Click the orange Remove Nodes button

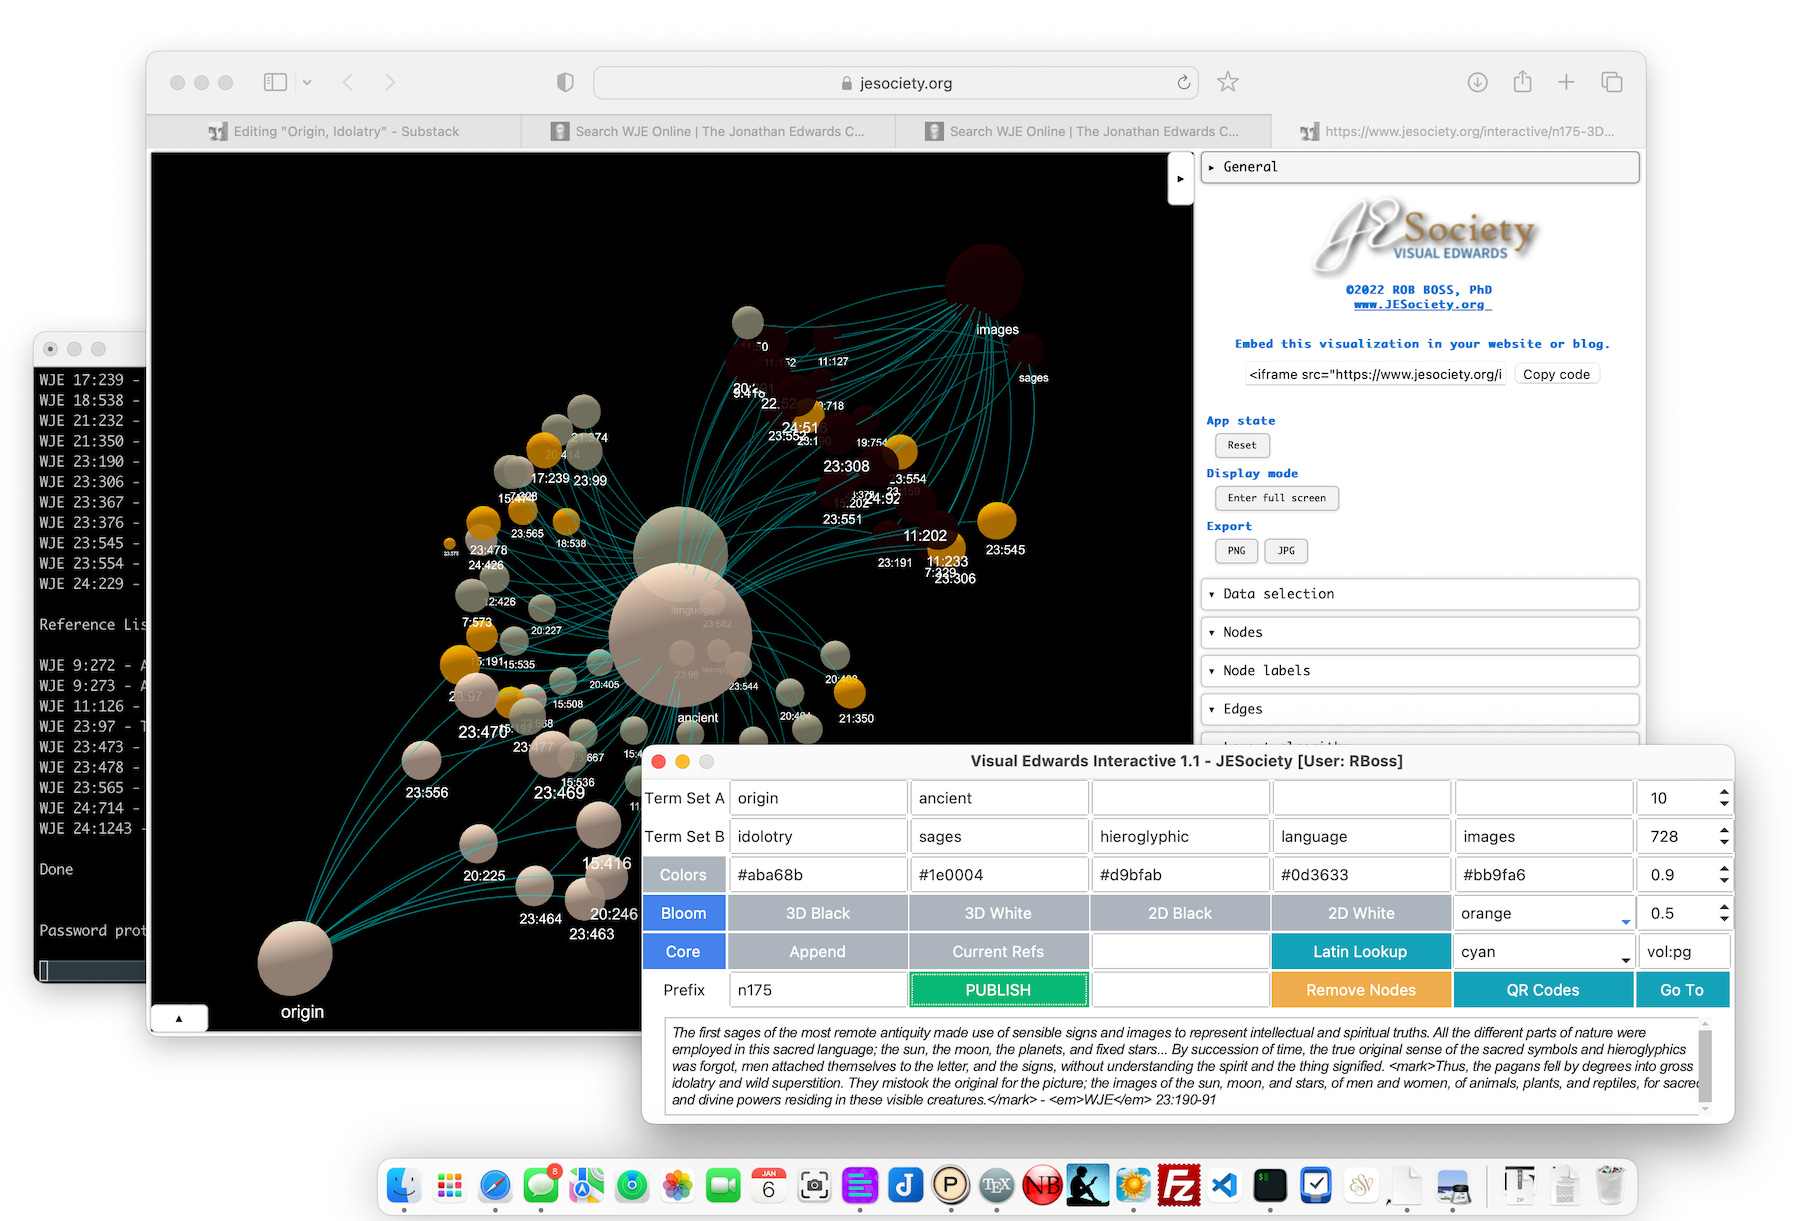coord(1361,990)
